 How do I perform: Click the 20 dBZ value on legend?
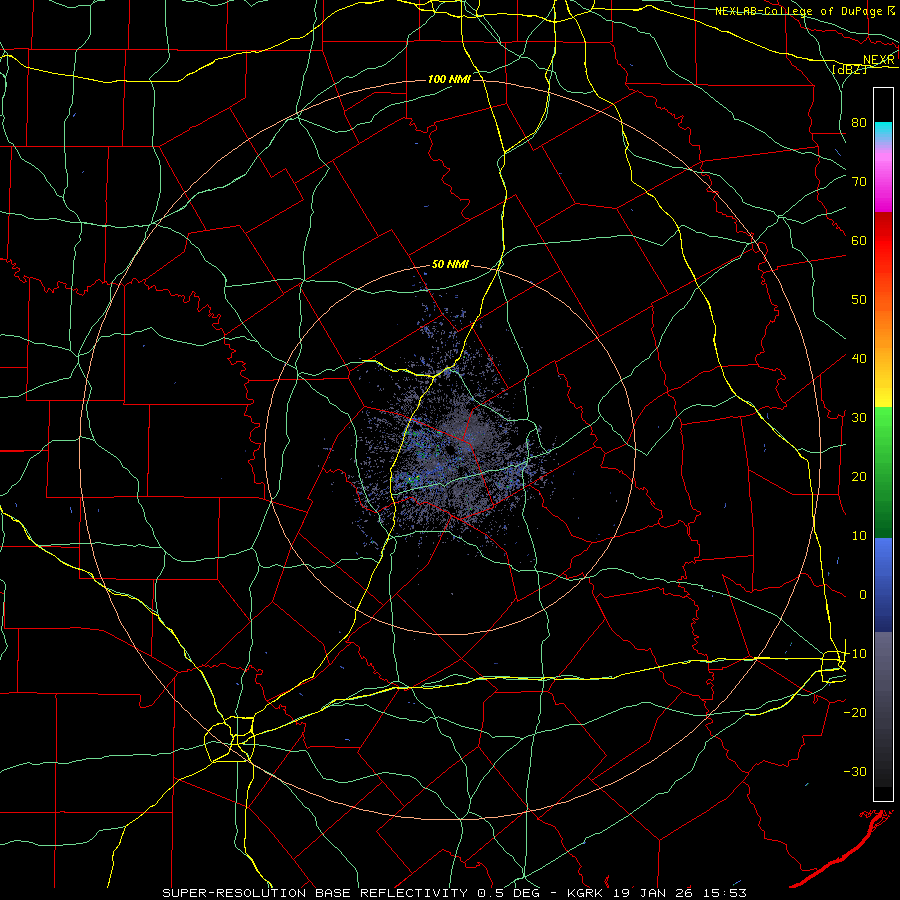[x=859, y=476]
